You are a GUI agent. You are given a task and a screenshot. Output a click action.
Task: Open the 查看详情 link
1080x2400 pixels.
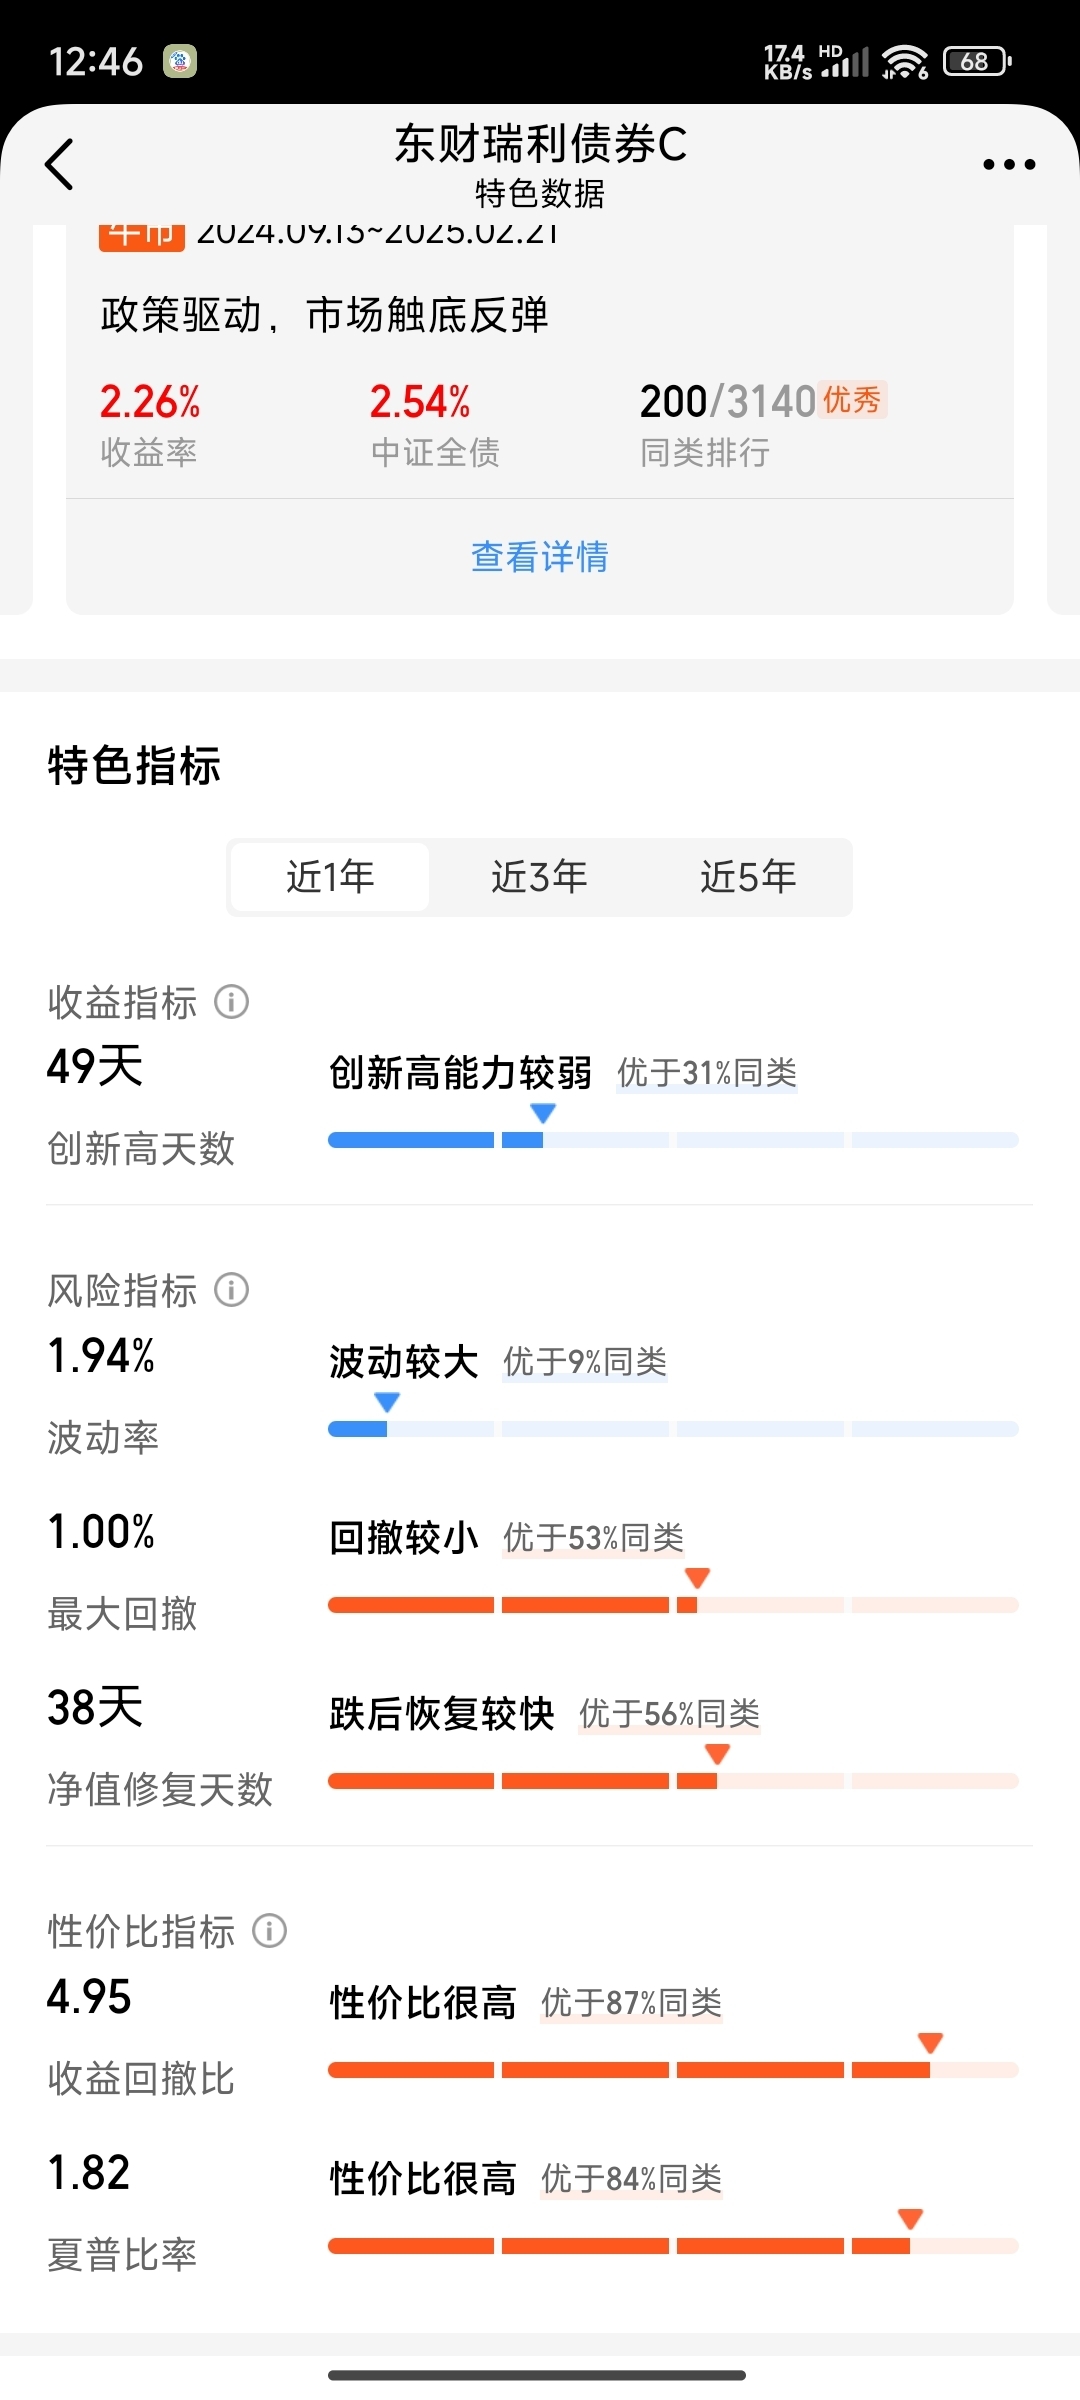tap(540, 557)
